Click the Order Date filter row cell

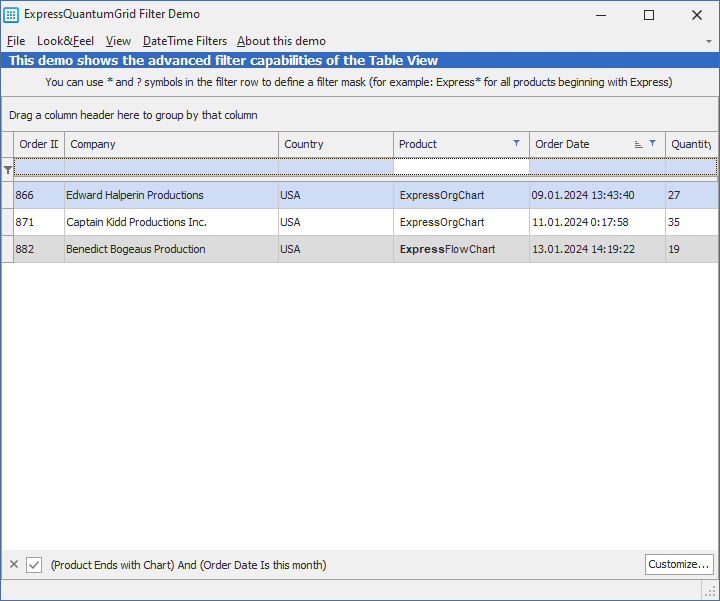coord(597,167)
